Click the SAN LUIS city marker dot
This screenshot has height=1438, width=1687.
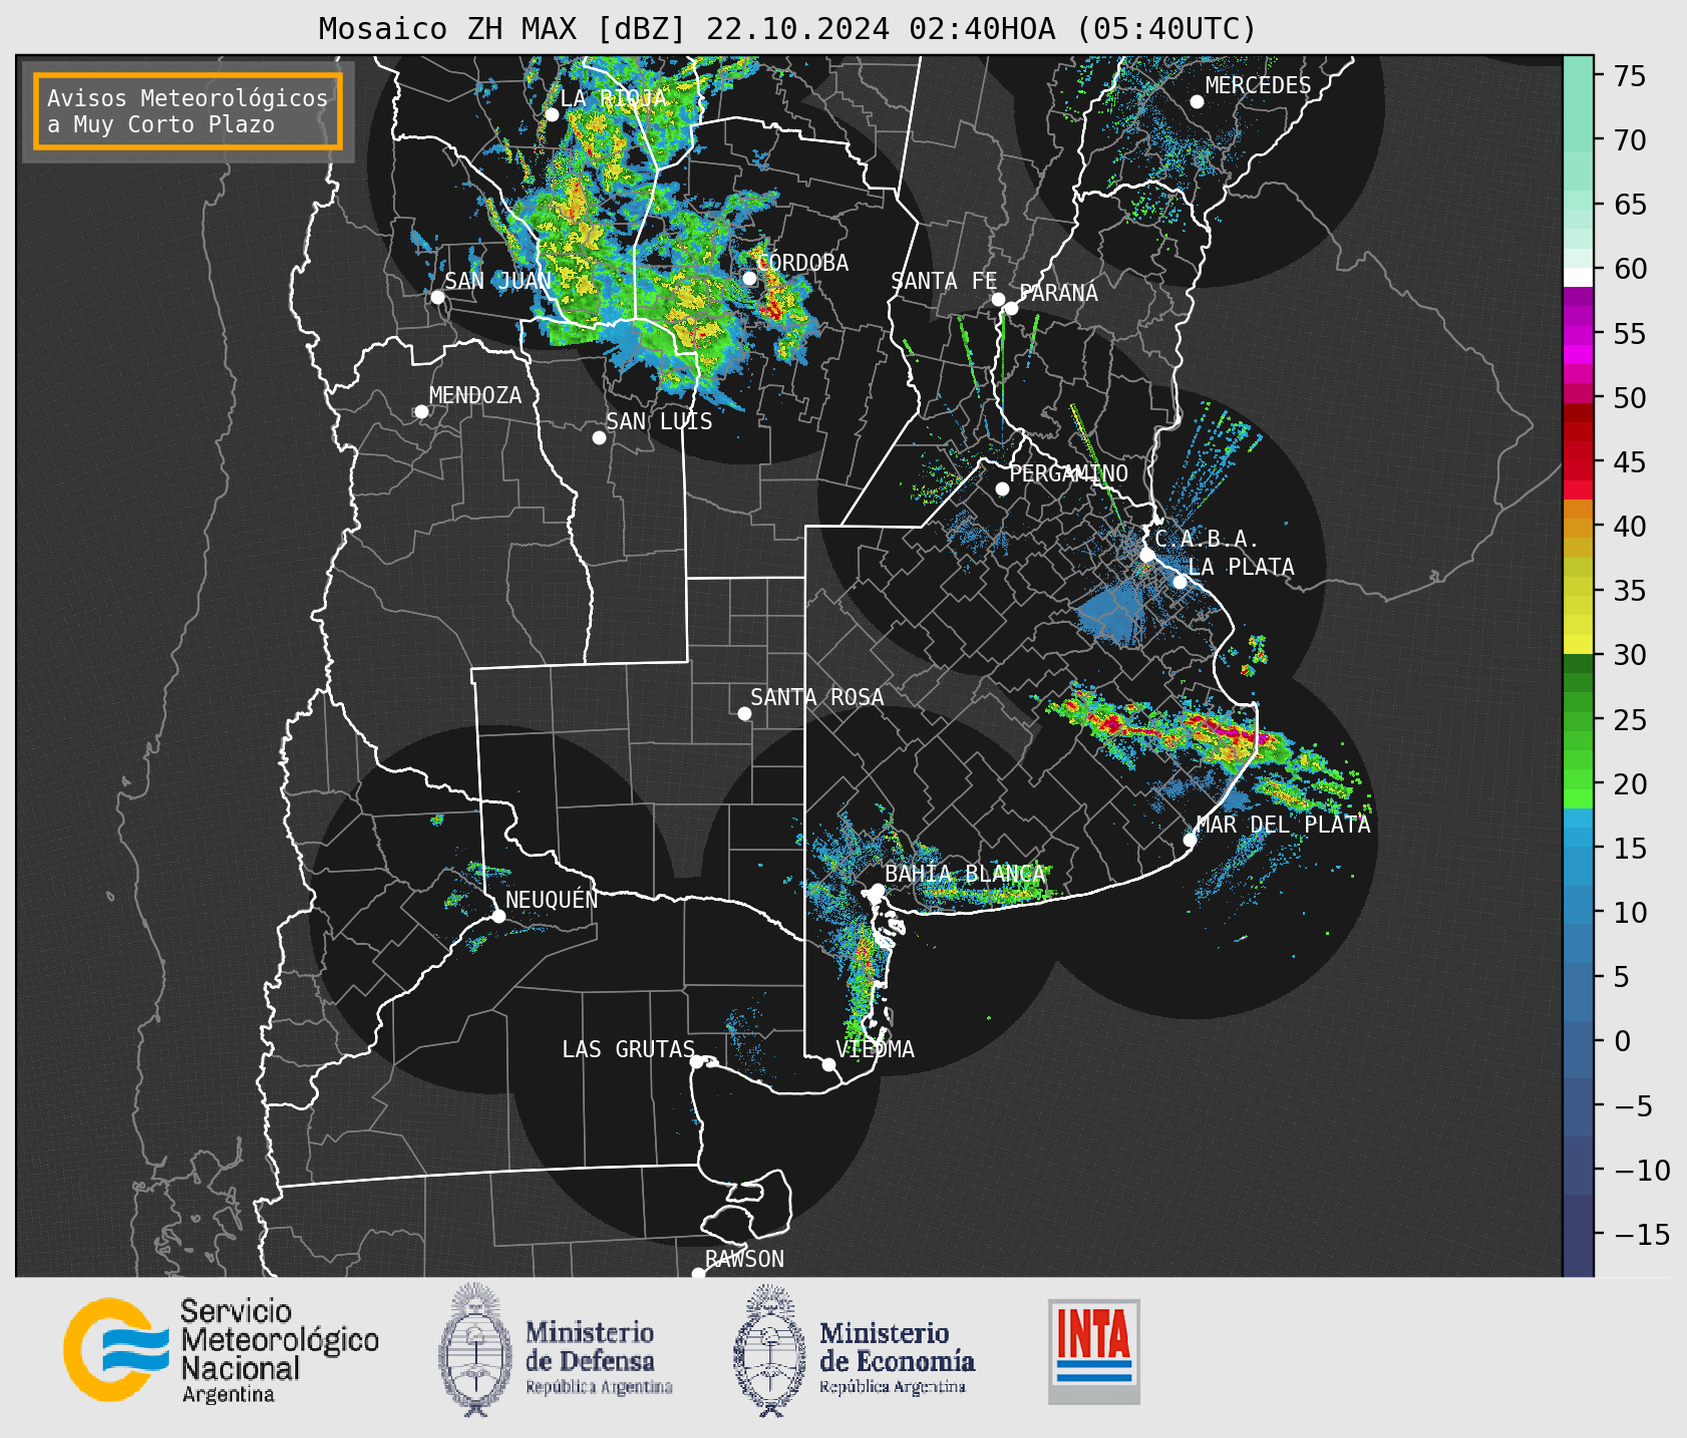(599, 438)
